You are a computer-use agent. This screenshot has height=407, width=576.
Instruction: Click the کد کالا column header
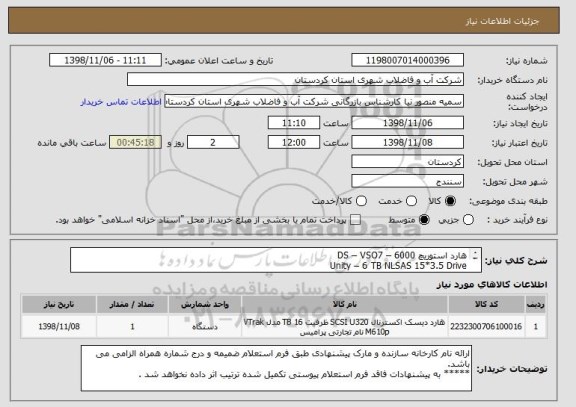click(x=486, y=305)
